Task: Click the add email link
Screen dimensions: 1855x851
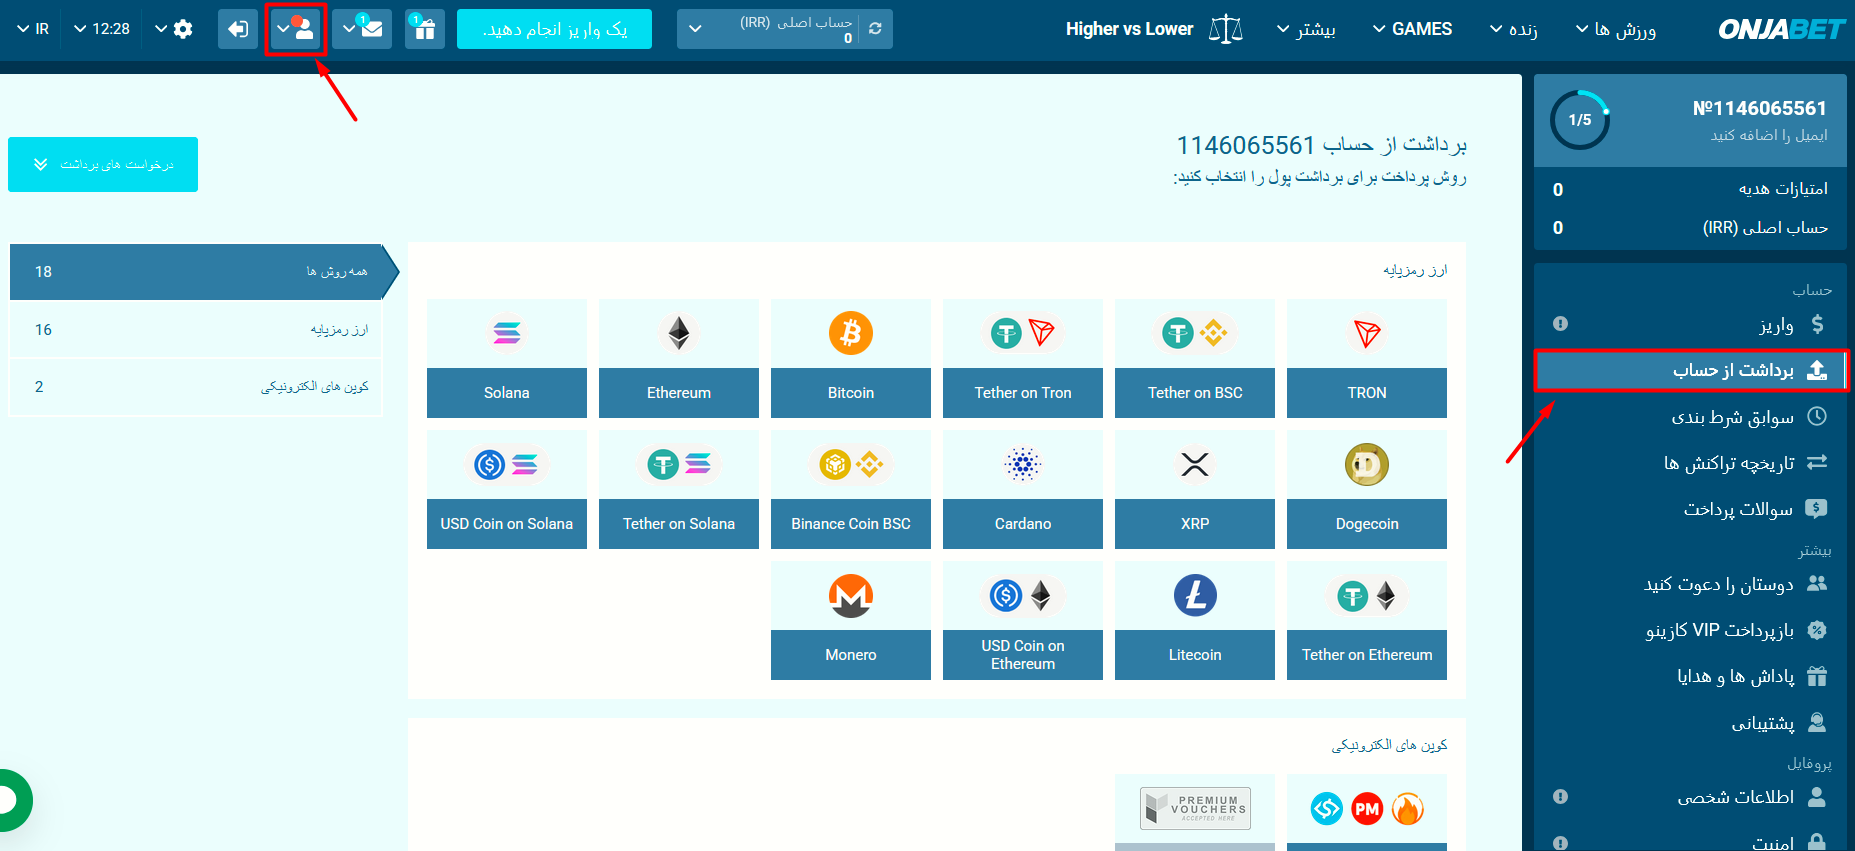Action: pos(1769,135)
